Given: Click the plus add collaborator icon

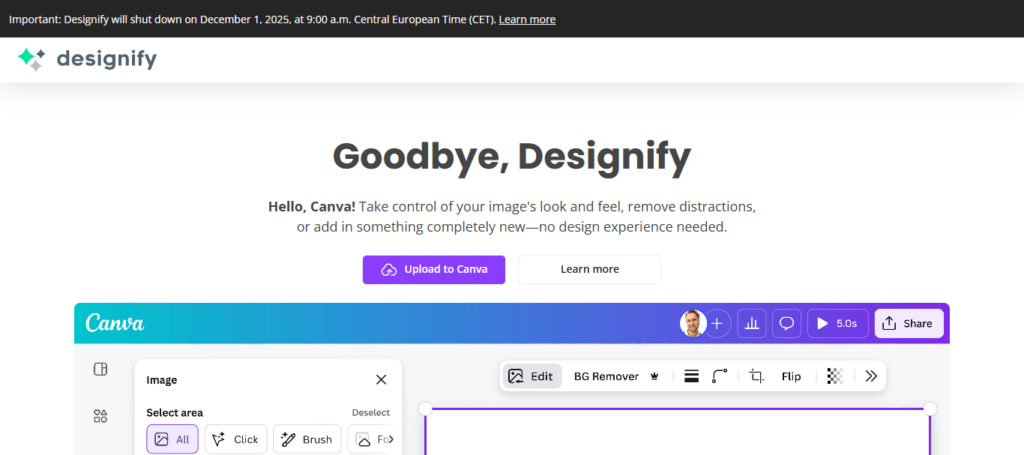Looking at the screenshot, I should pyautogui.click(x=718, y=323).
